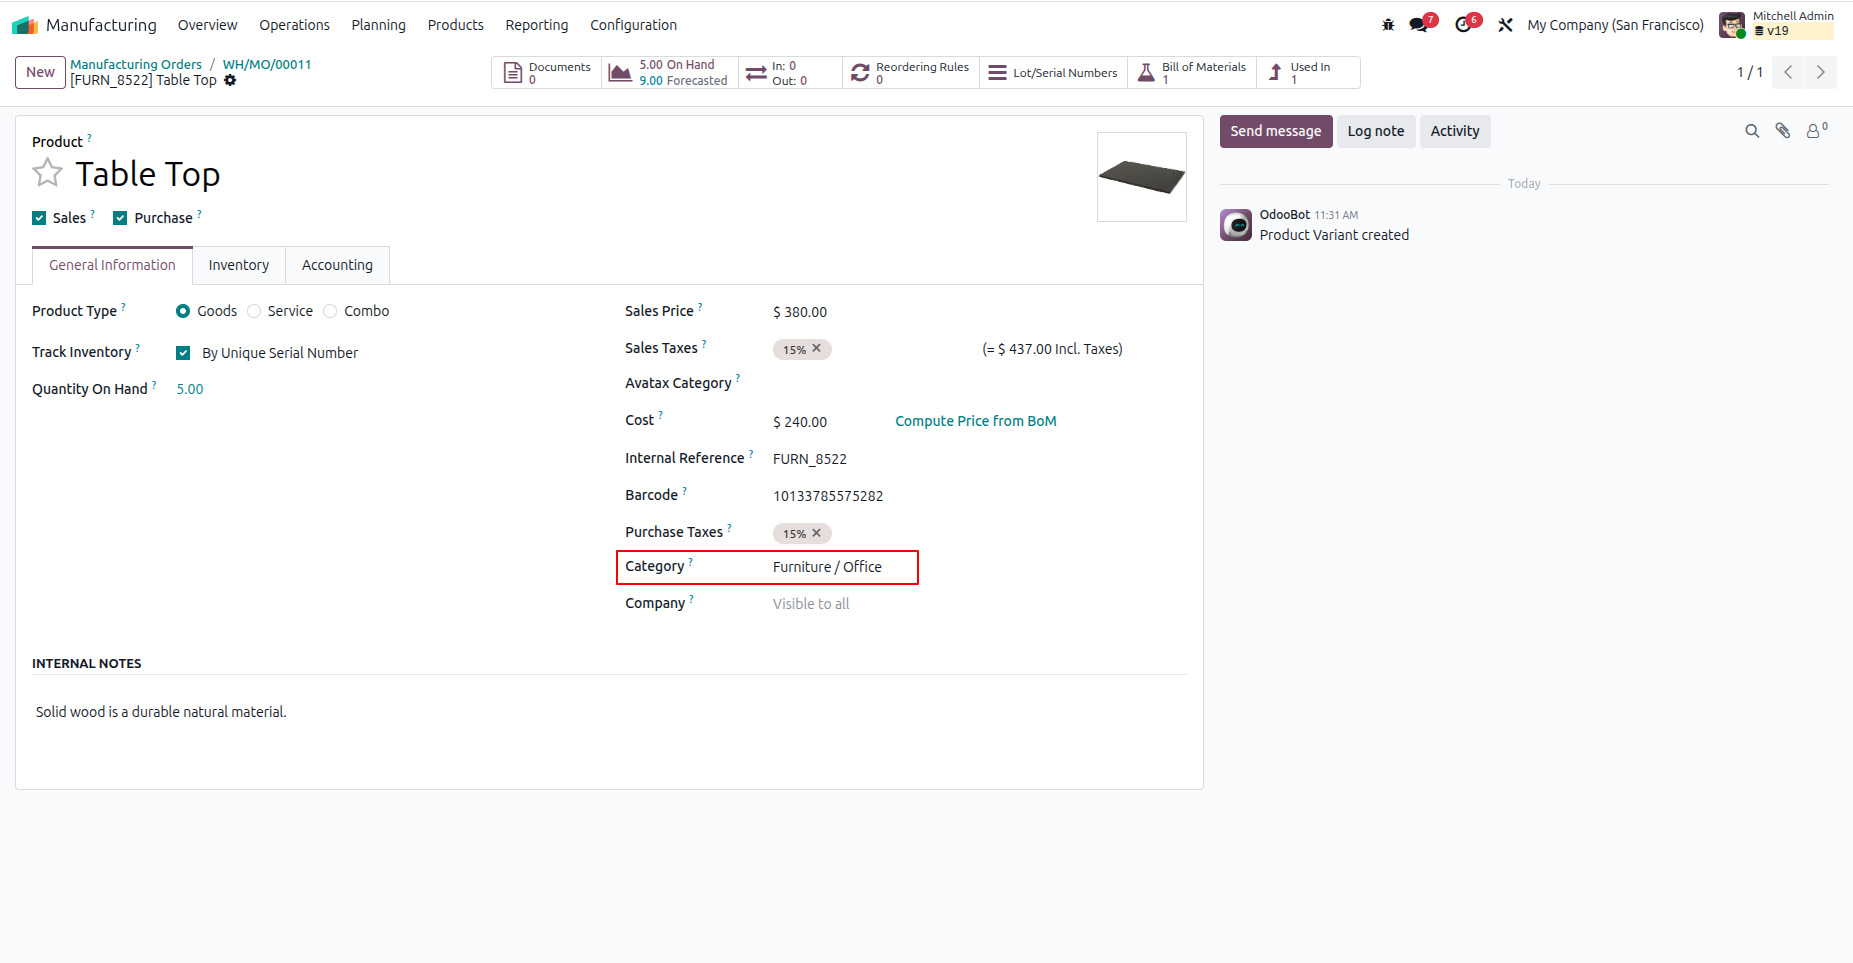Select Combo product type
Viewport: 1853px width, 963px height.
330,311
